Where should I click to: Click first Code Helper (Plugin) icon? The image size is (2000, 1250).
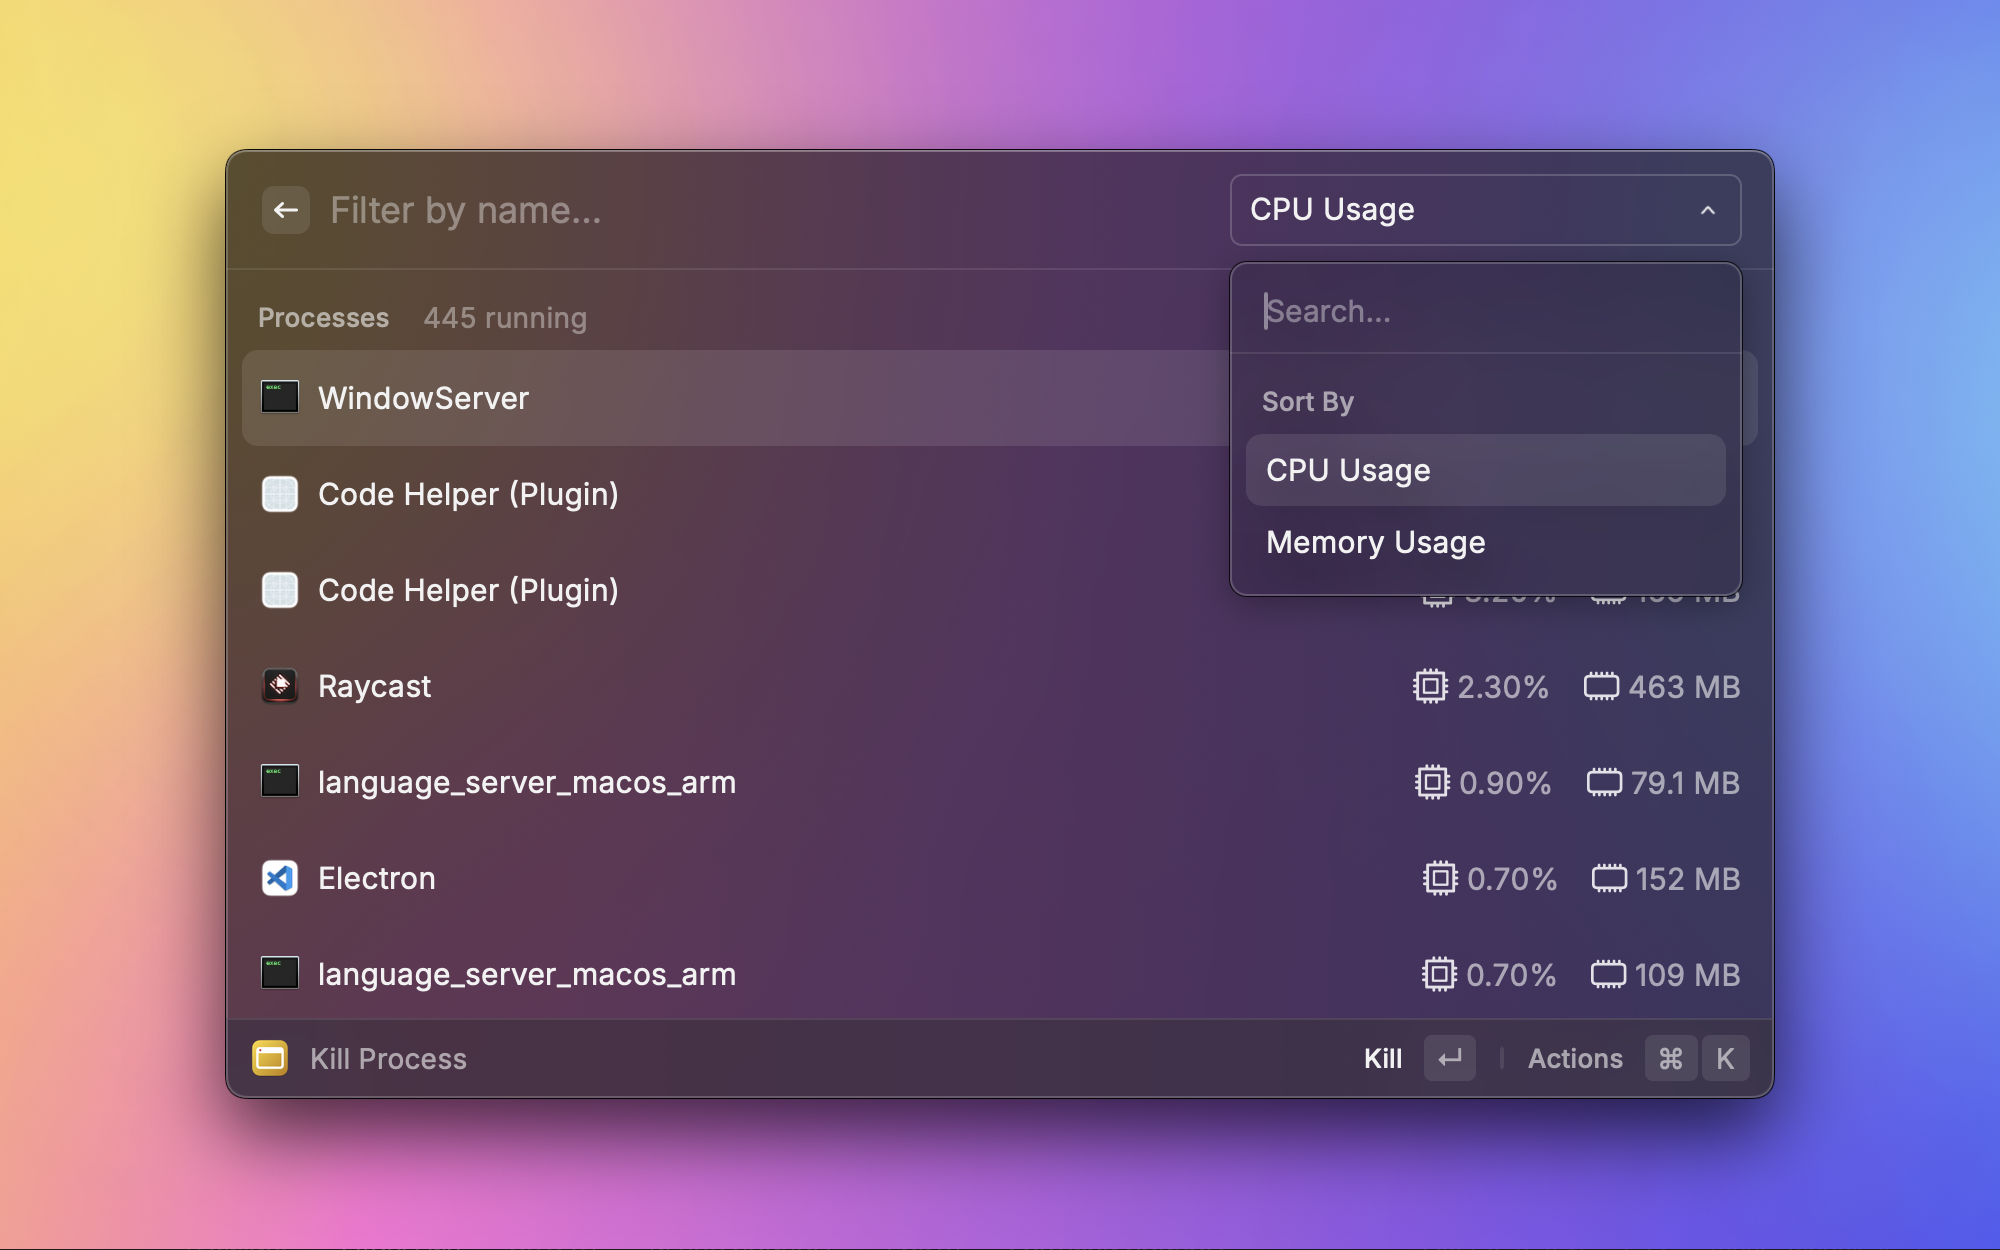coord(280,494)
